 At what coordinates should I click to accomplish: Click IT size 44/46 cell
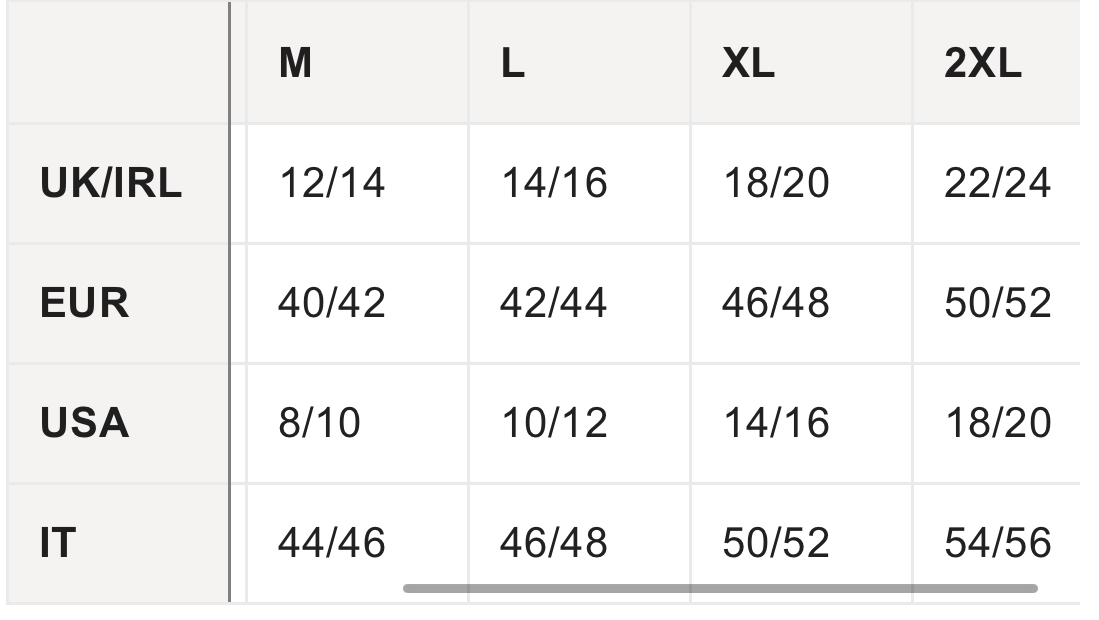point(357,543)
